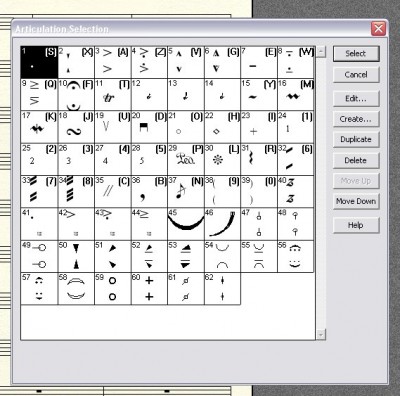Open the Edit... articulation option
The image size is (400, 396).
coord(356,99)
